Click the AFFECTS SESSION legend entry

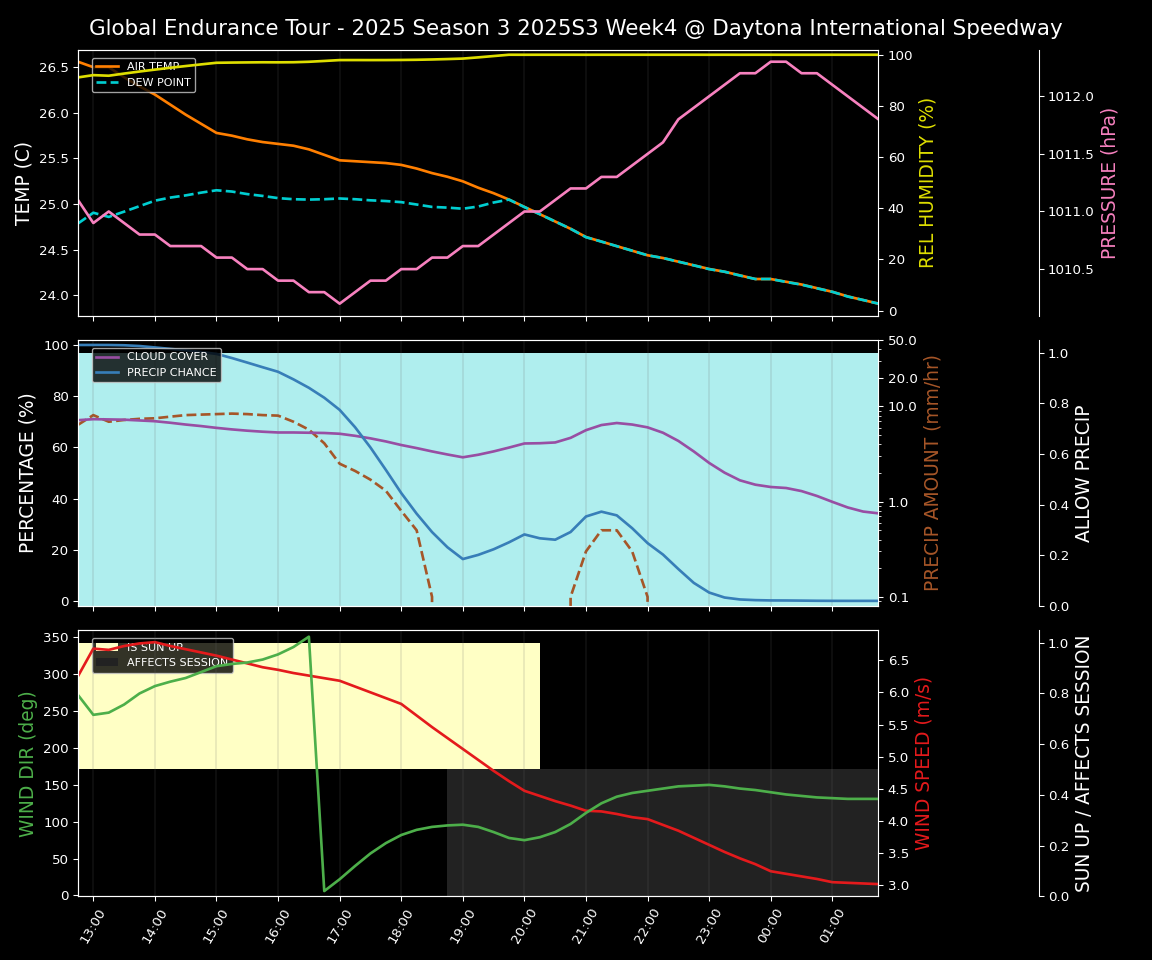[178, 663]
